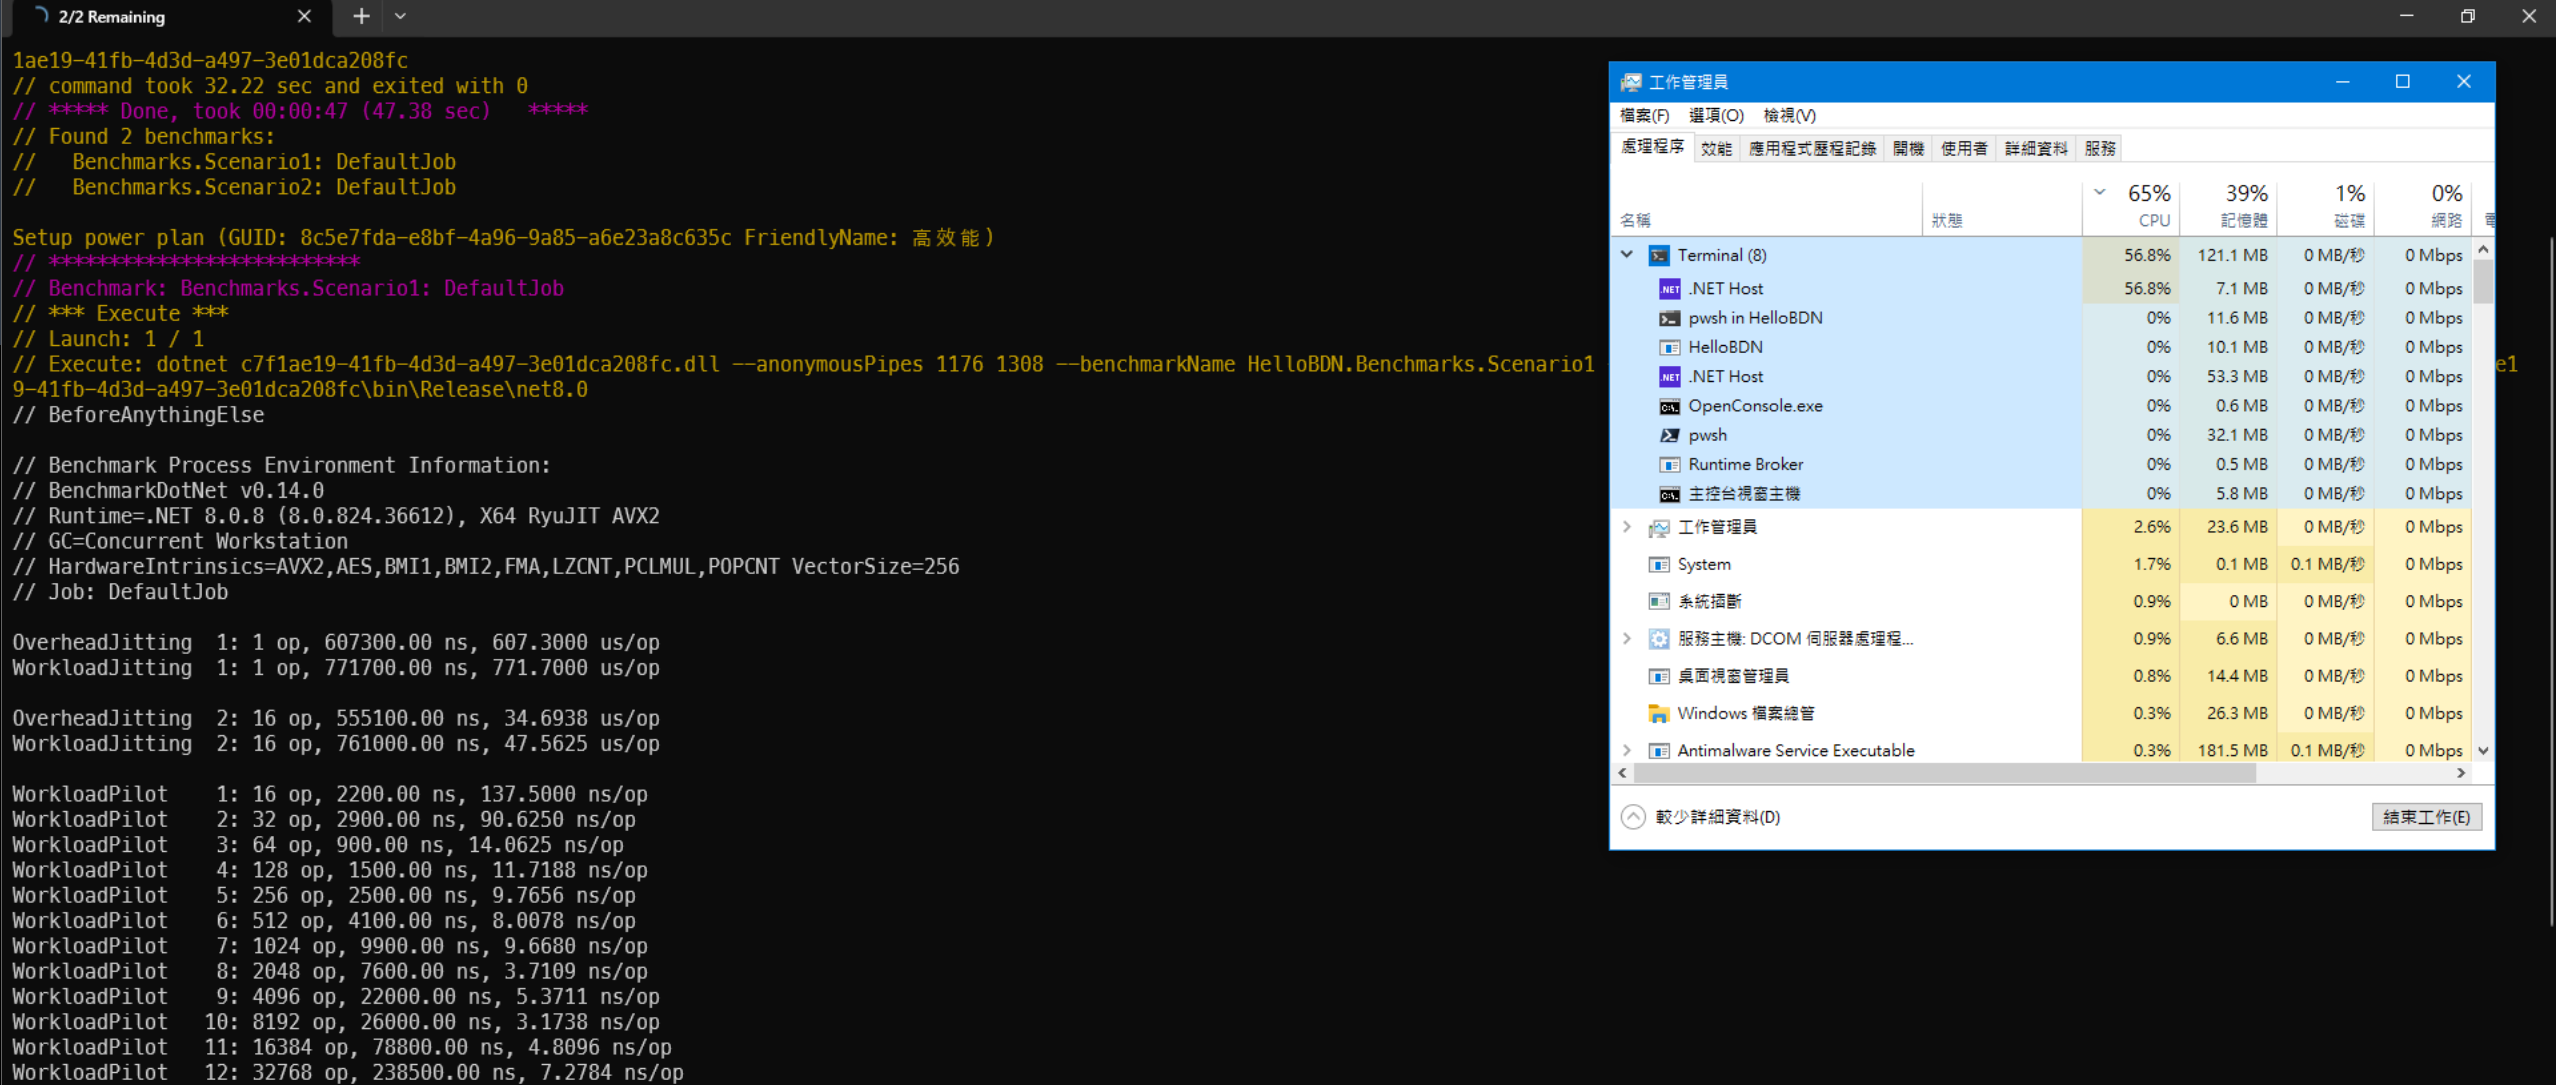
Task: Click 121.1 MB memory value for Terminal
Action: tap(2232, 255)
